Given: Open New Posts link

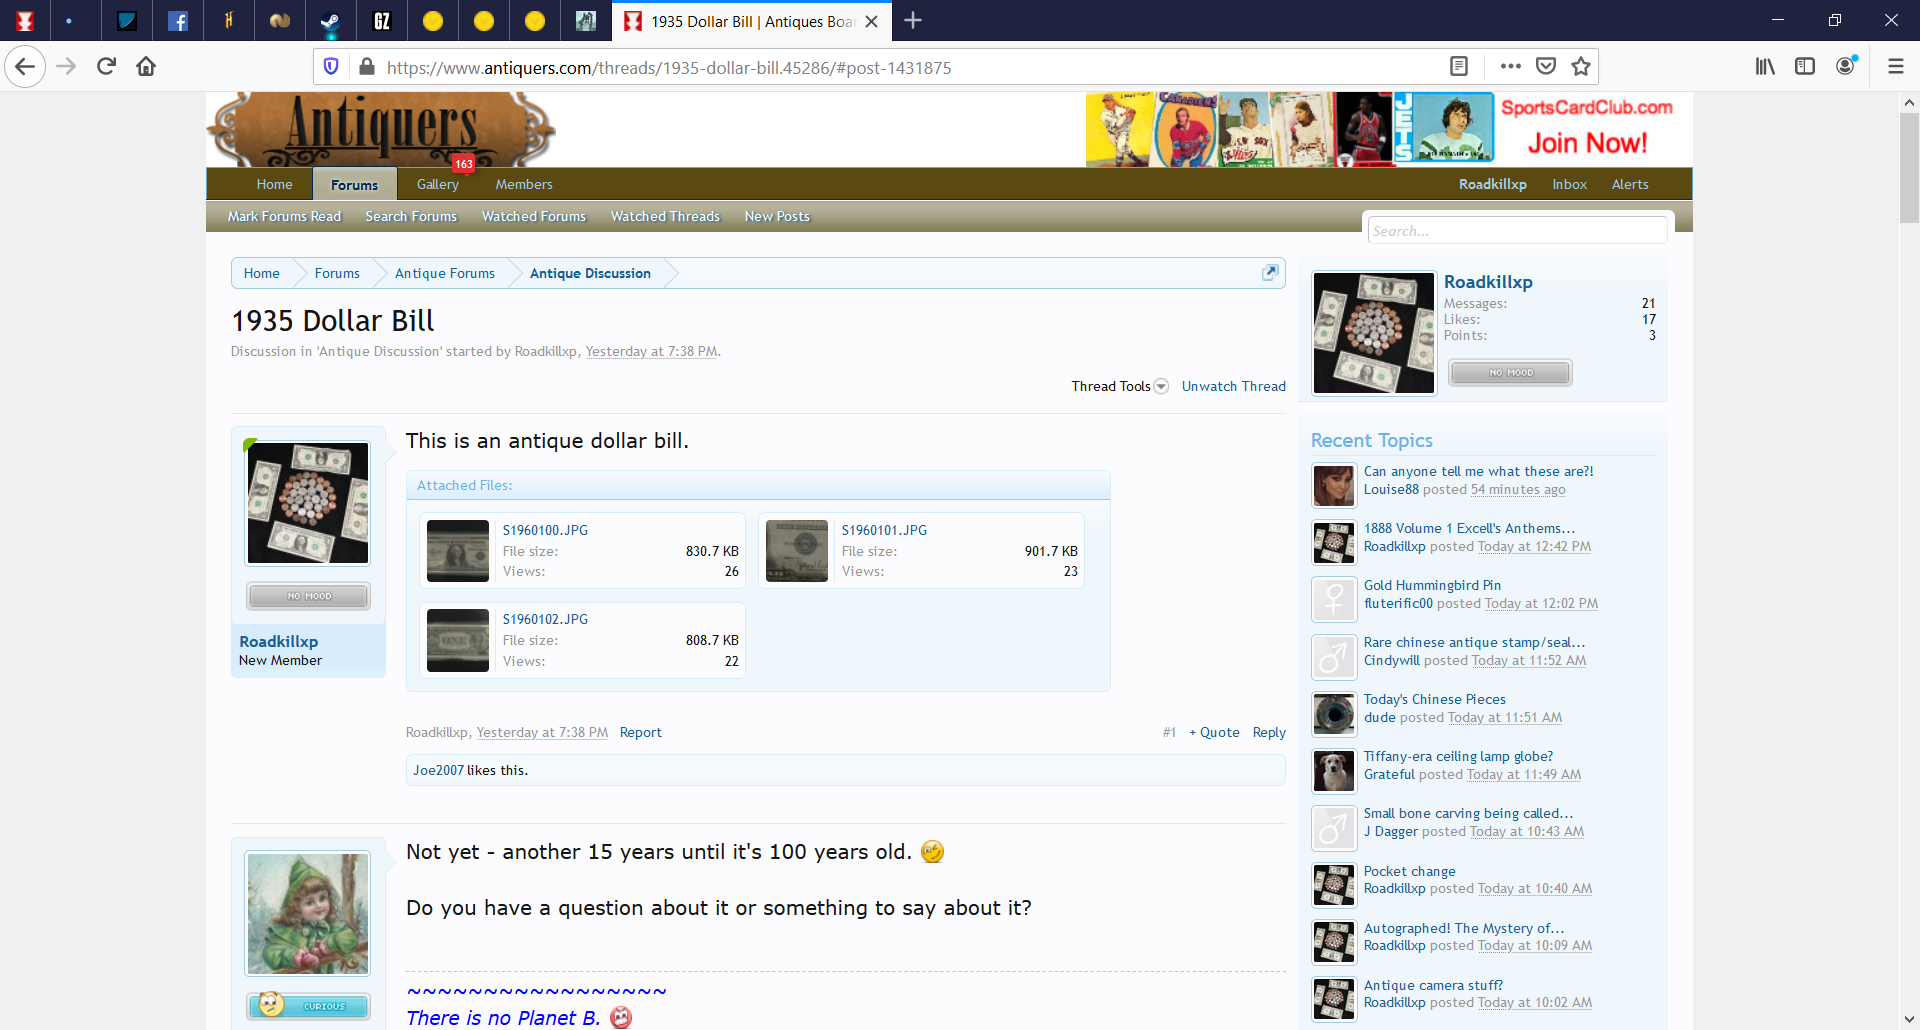Looking at the screenshot, I should click(777, 217).
